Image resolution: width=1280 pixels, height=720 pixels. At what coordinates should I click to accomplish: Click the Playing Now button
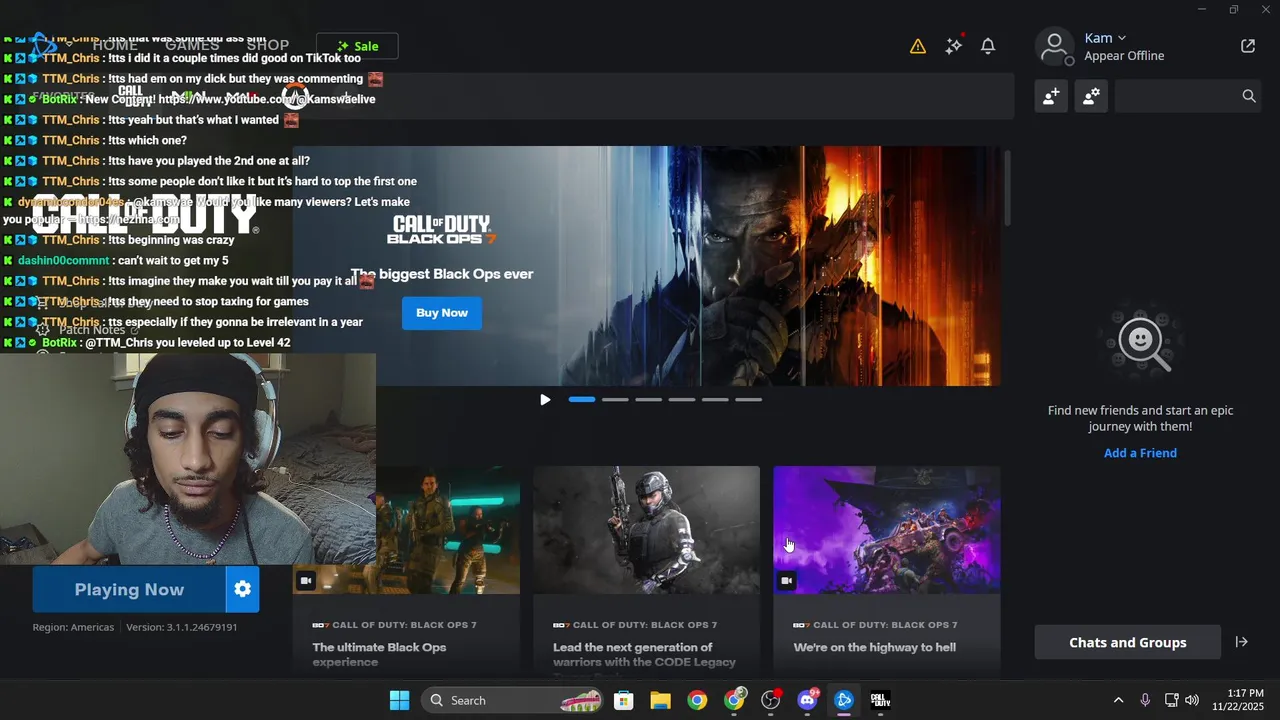(129, 589)
